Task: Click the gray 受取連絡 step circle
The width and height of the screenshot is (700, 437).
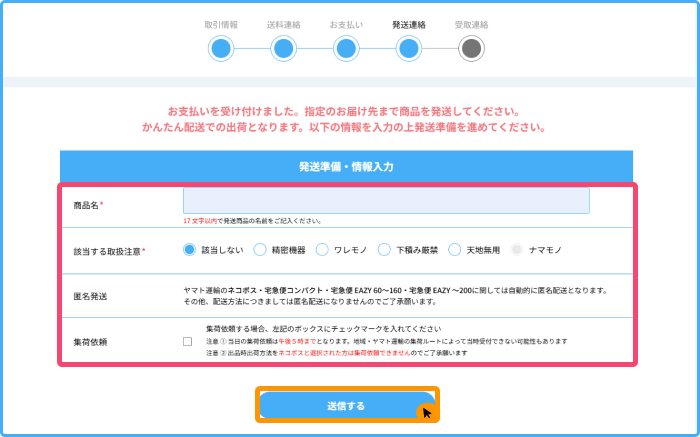Action: coord(472,48)
